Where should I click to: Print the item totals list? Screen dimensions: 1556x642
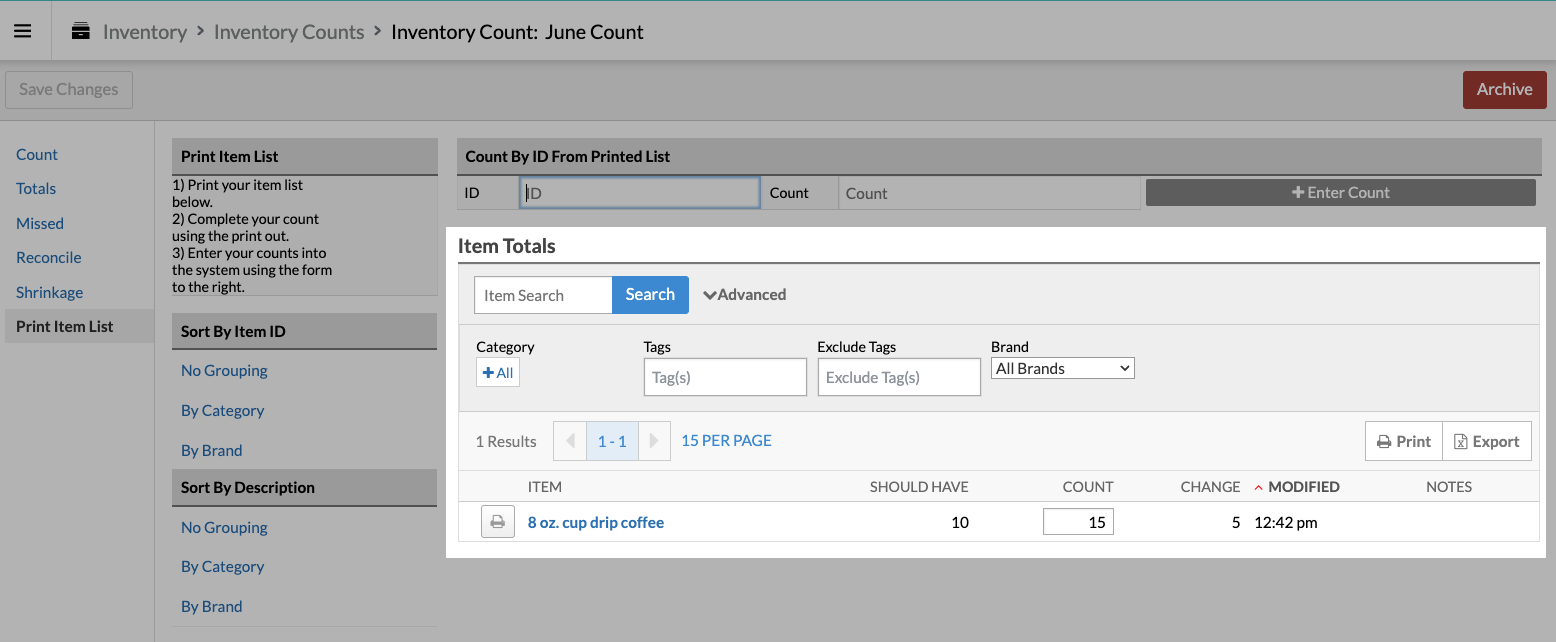click(x=1404, y=441)
